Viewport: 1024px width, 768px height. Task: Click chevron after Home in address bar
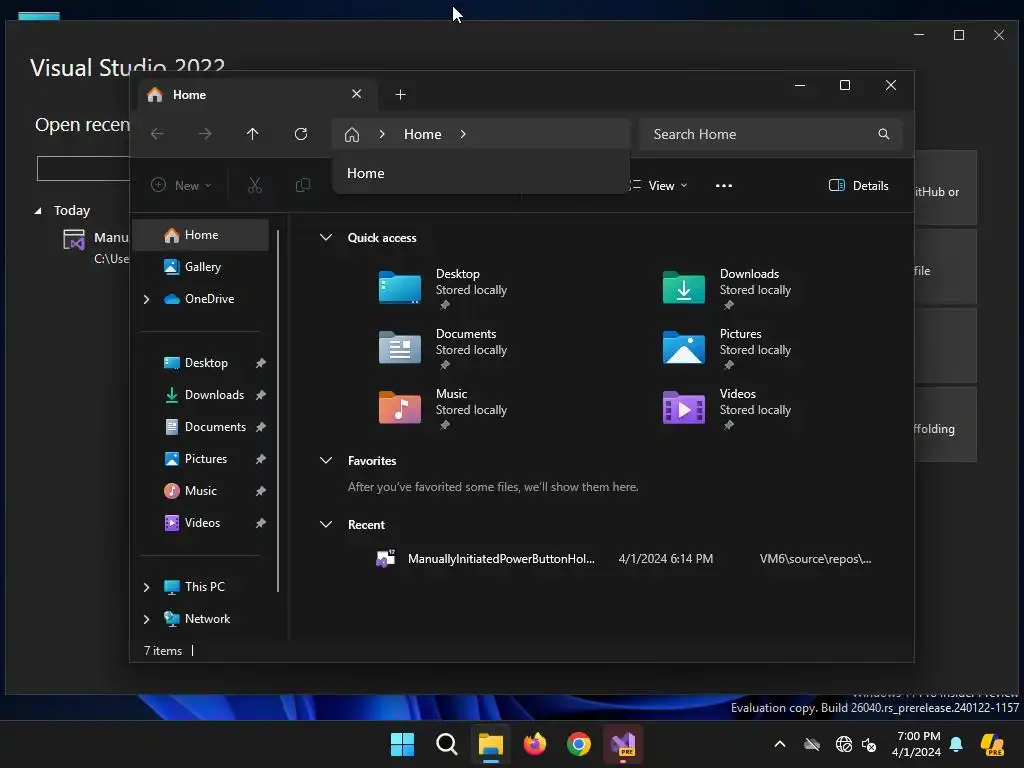[x=463, y=134]
